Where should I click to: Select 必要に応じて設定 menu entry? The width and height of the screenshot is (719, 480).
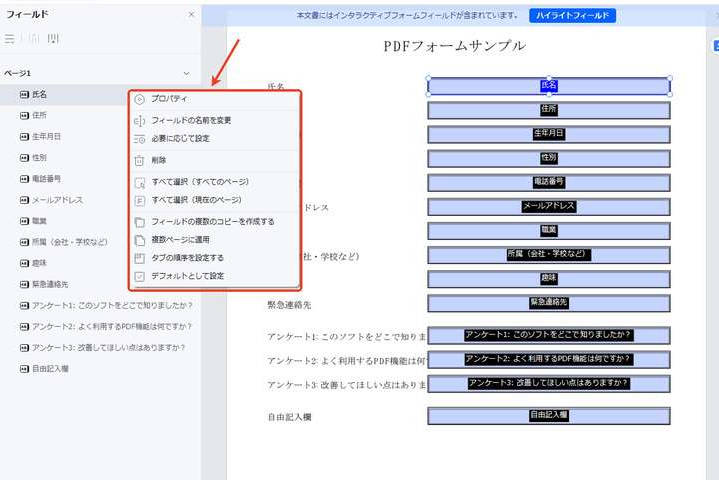[x=215, y=138]
